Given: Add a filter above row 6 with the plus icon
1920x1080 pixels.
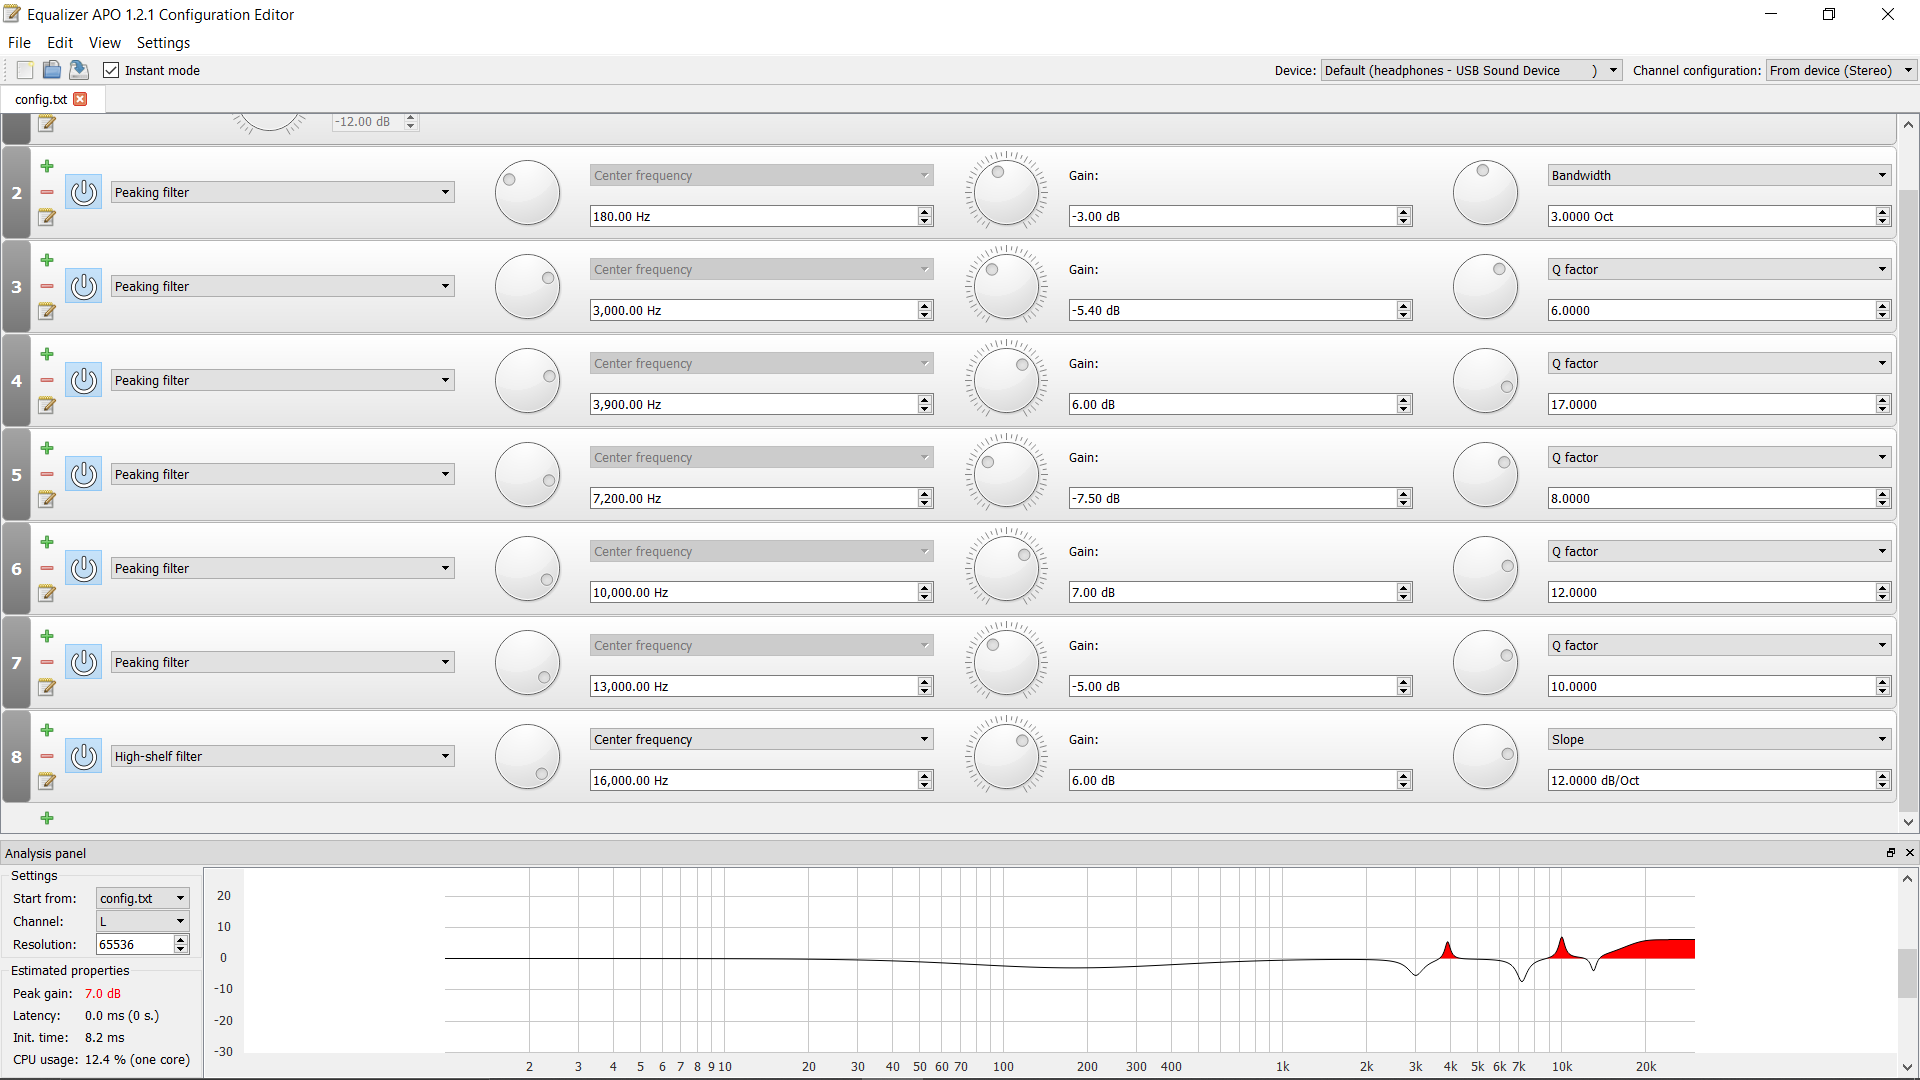Looking at the screenshot, I should 47,542.
